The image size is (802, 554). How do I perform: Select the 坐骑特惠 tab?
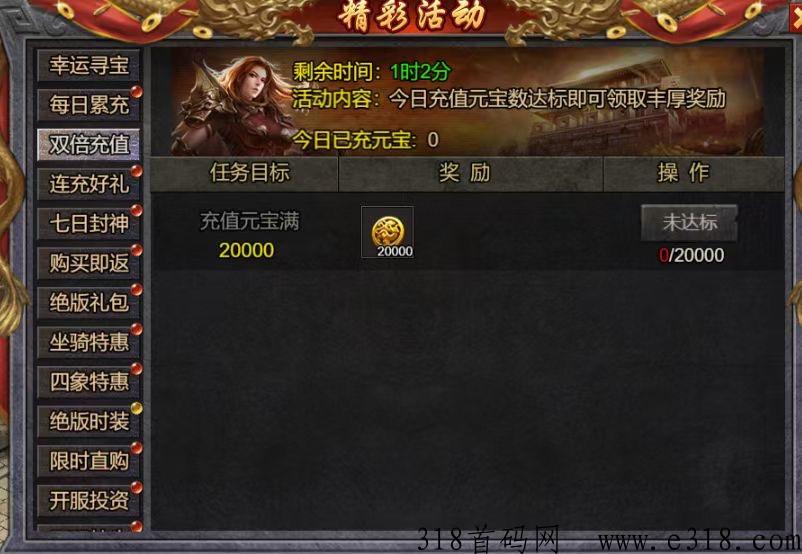pyautogui.click(x=88, y=342)
